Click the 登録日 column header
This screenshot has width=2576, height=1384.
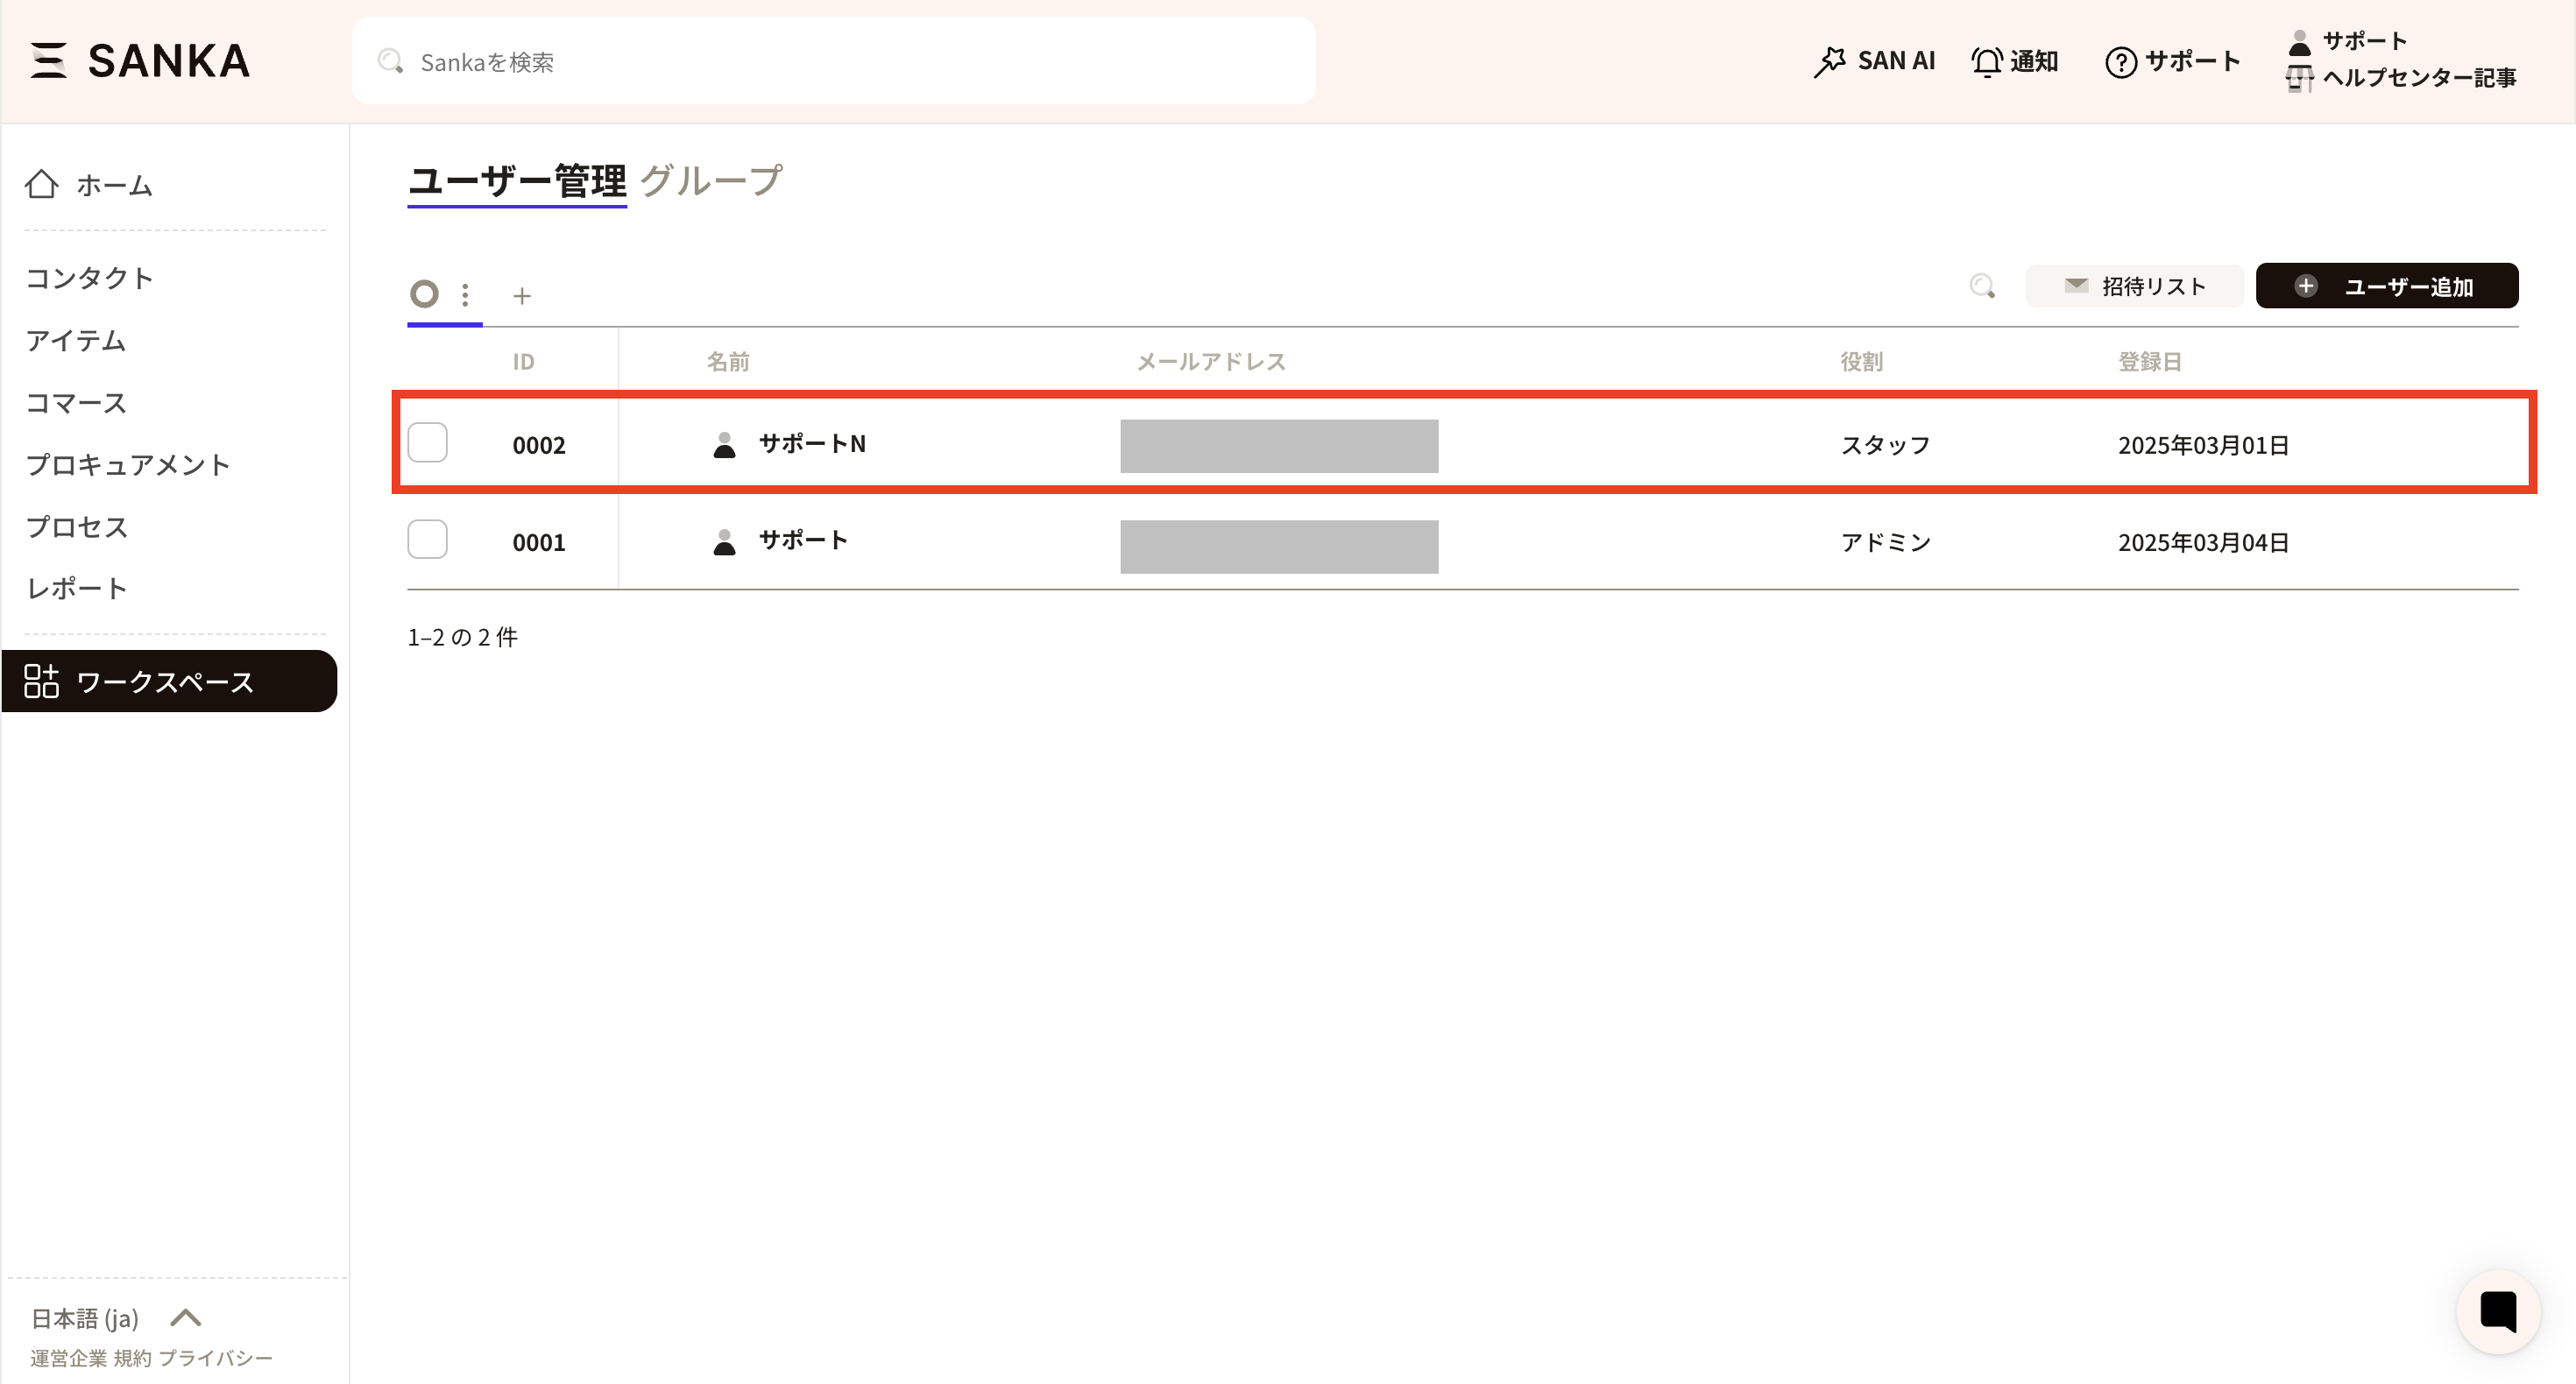(x=2149, y=361)
